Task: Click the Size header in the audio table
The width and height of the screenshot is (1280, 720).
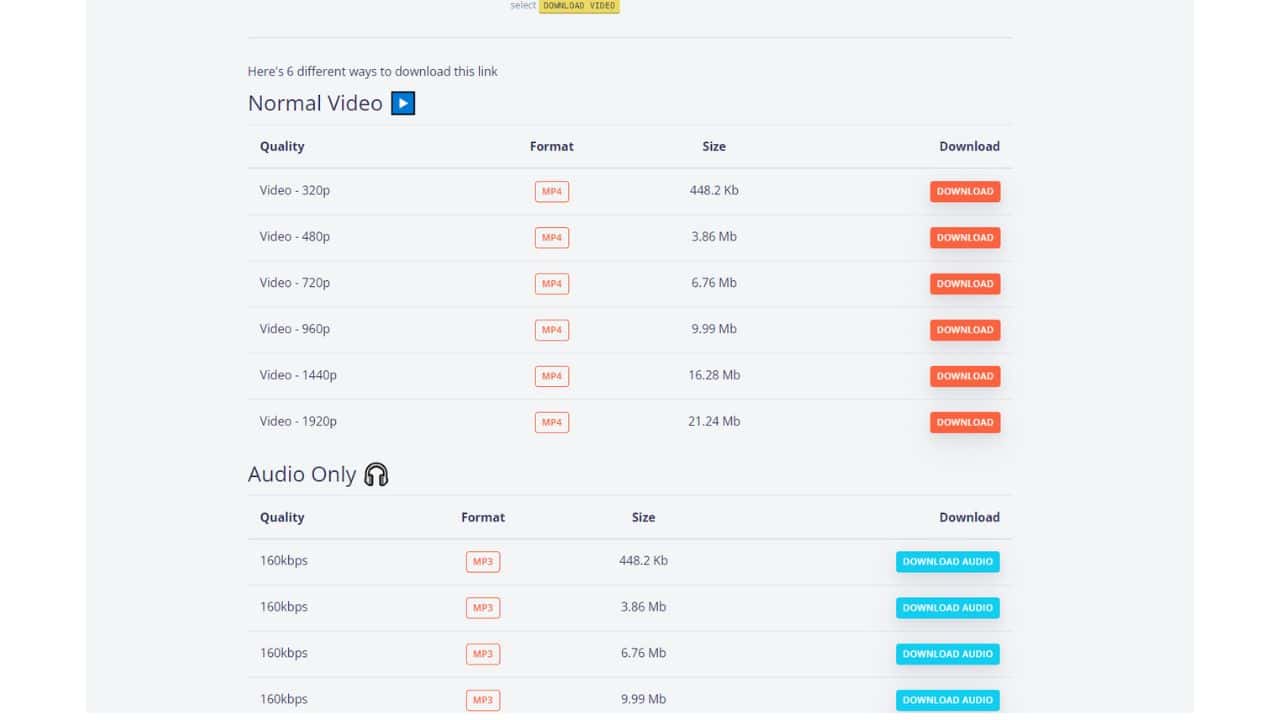Action: pyautogui.click(x=643, y=517)
